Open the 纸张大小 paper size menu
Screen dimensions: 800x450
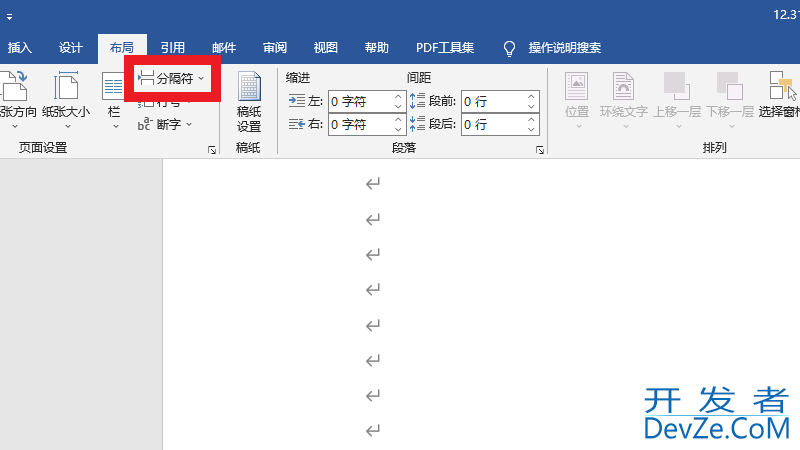(66, 100)
